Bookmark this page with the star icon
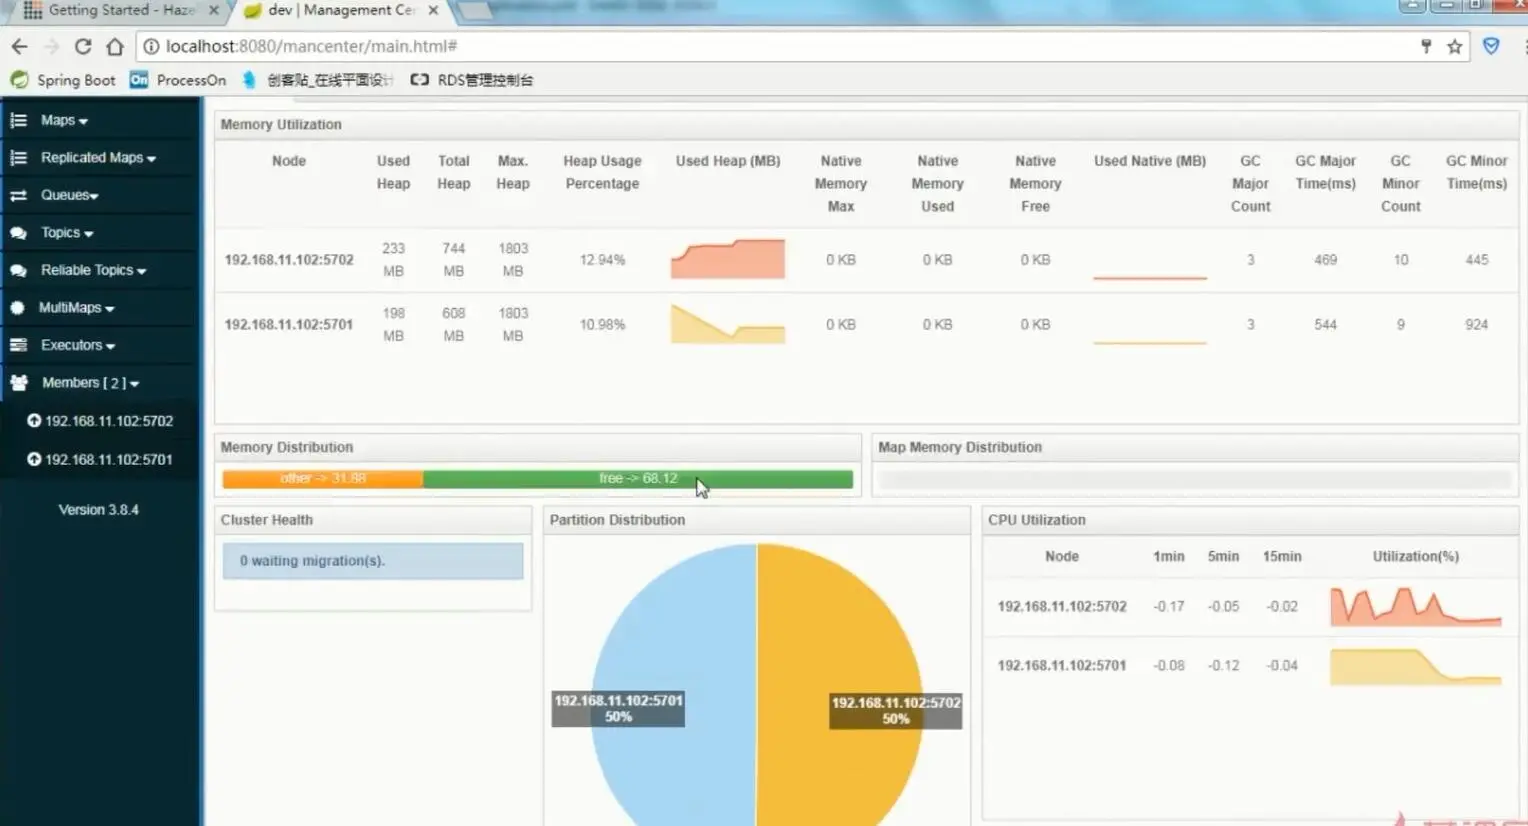This screenshot has width=1528, height=826. pyautogui.click(x=1455, y=46)
